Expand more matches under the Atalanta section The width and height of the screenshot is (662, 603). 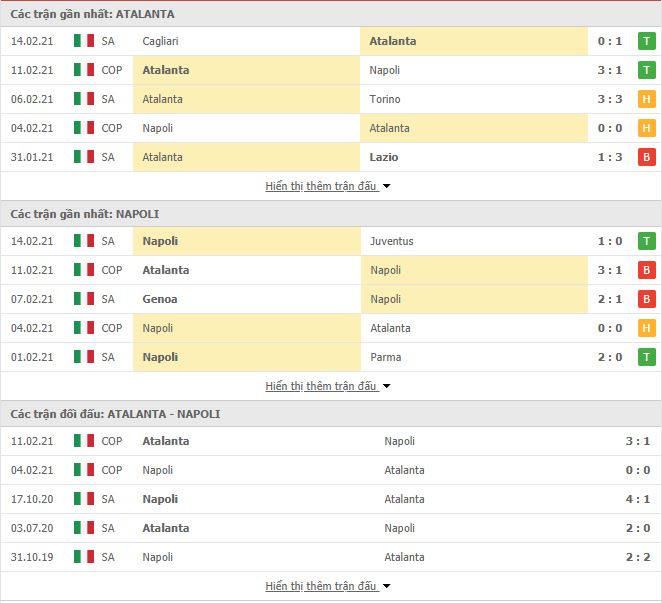click(328, 186)
